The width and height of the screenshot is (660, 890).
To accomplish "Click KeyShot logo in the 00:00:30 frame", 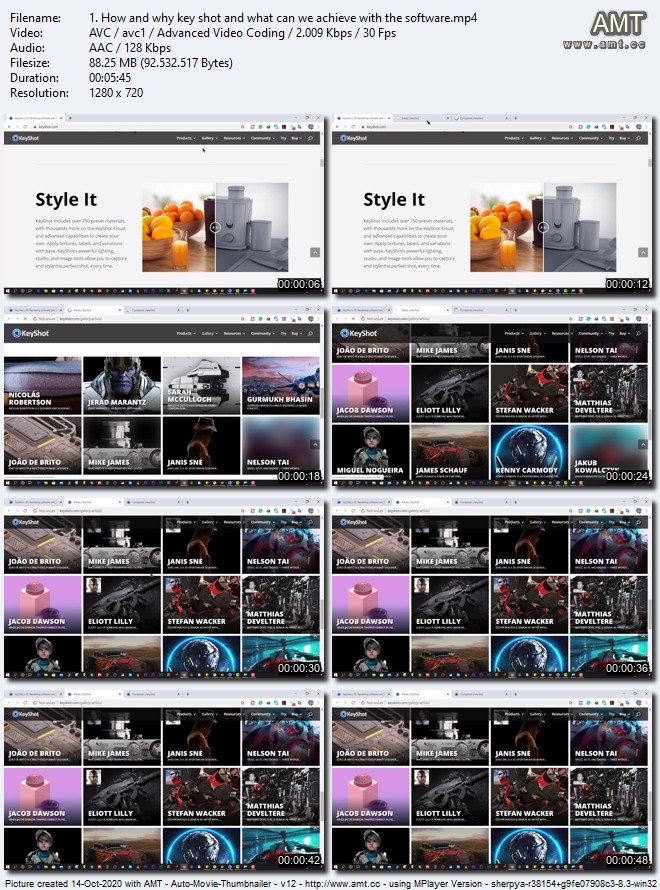I will coord(26,522).
